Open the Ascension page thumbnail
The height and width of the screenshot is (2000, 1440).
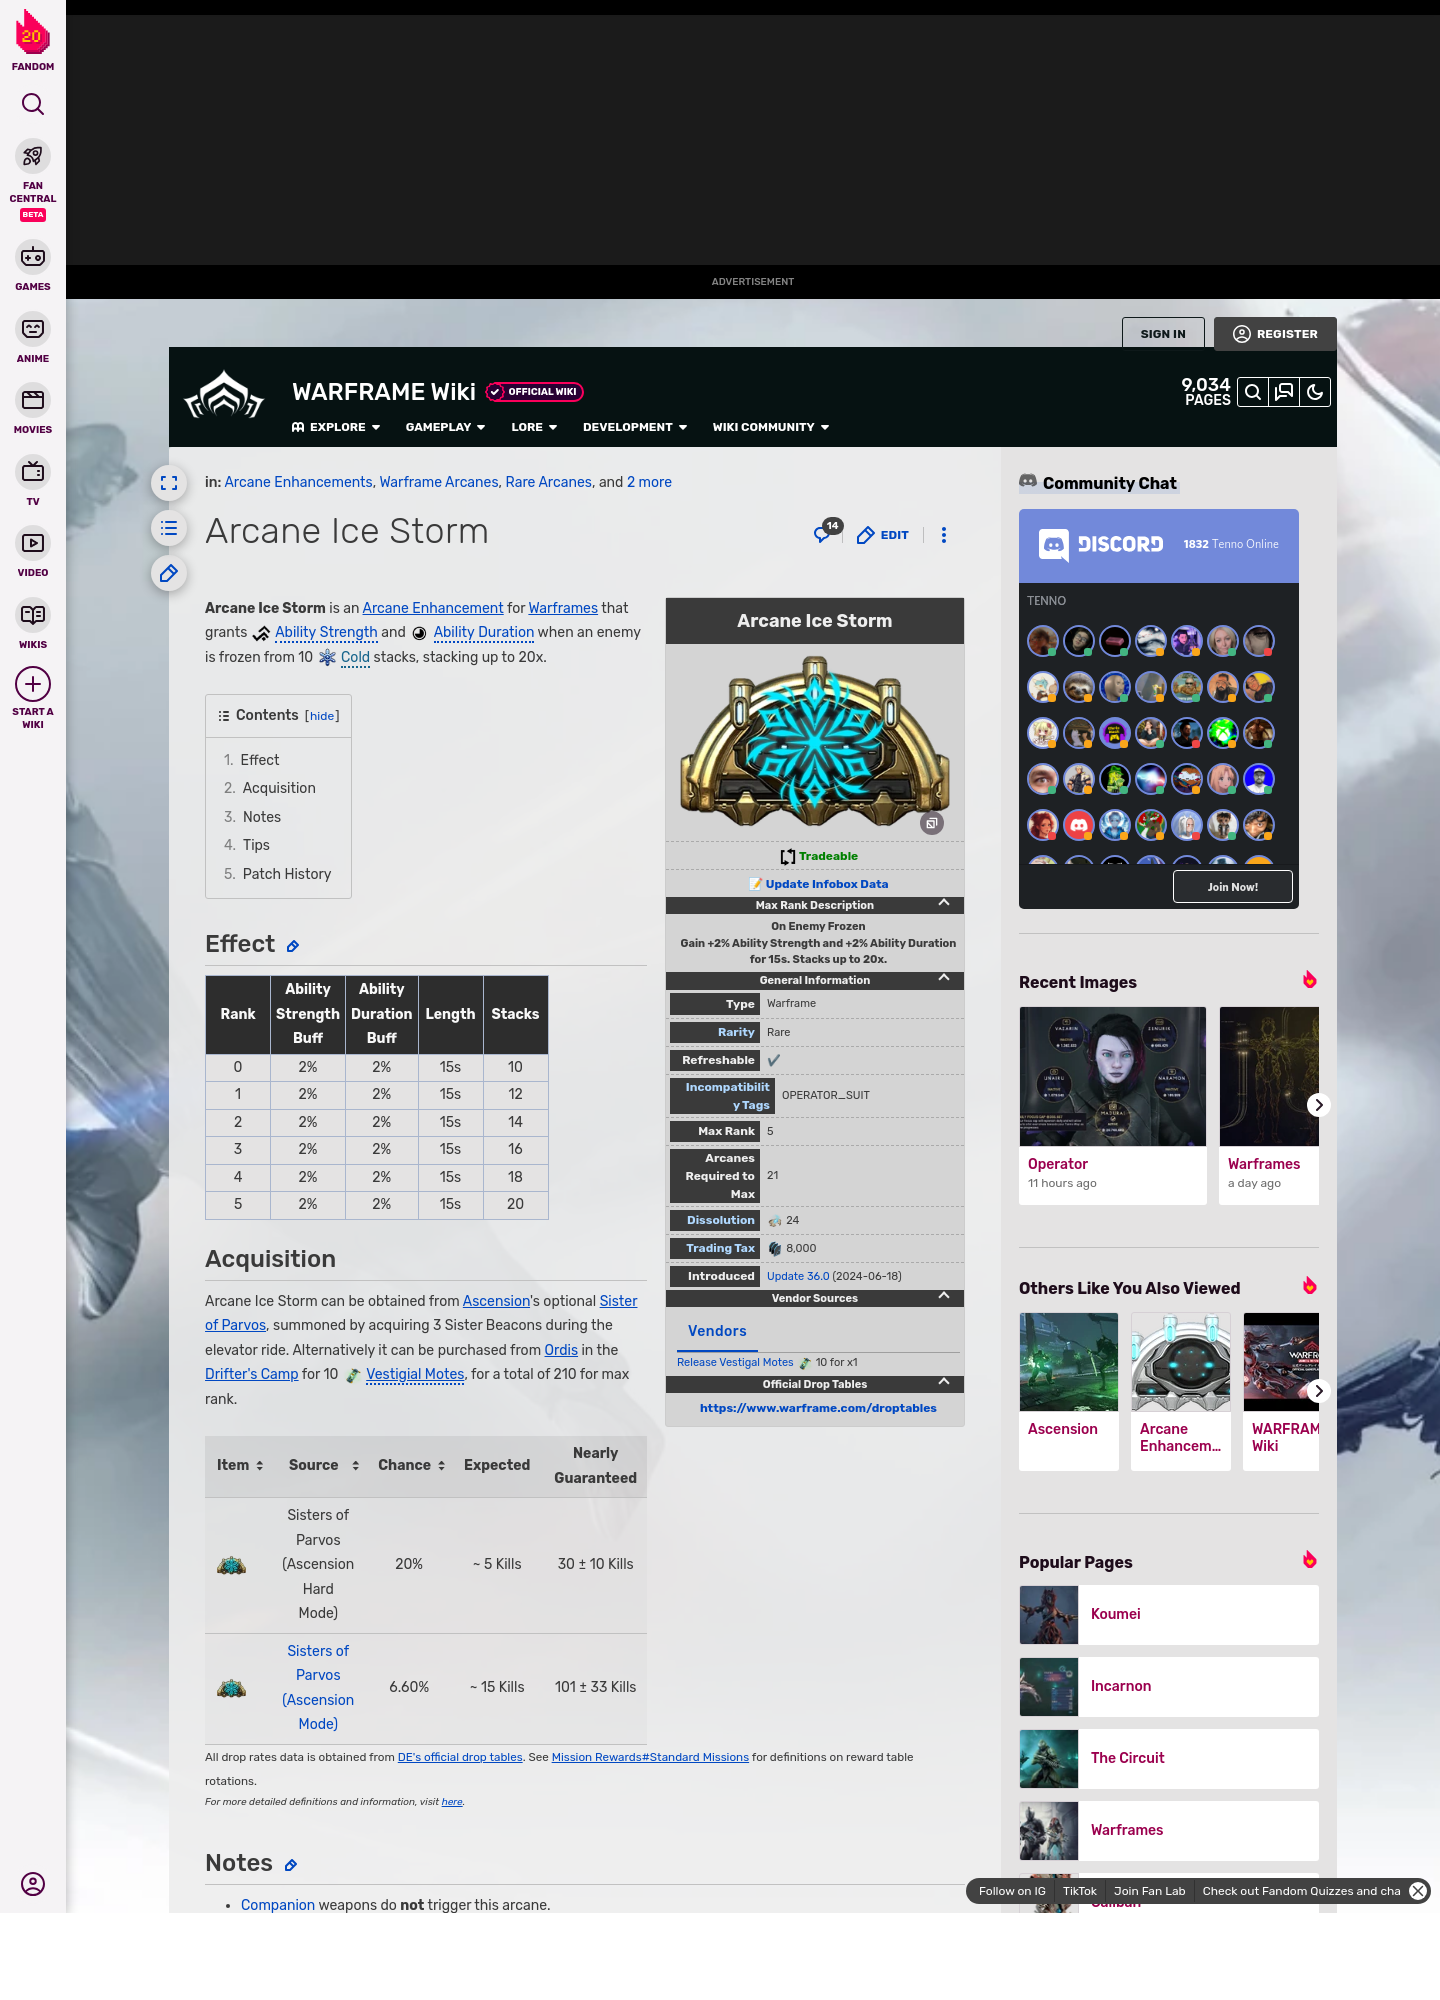click(1069, 1362)
